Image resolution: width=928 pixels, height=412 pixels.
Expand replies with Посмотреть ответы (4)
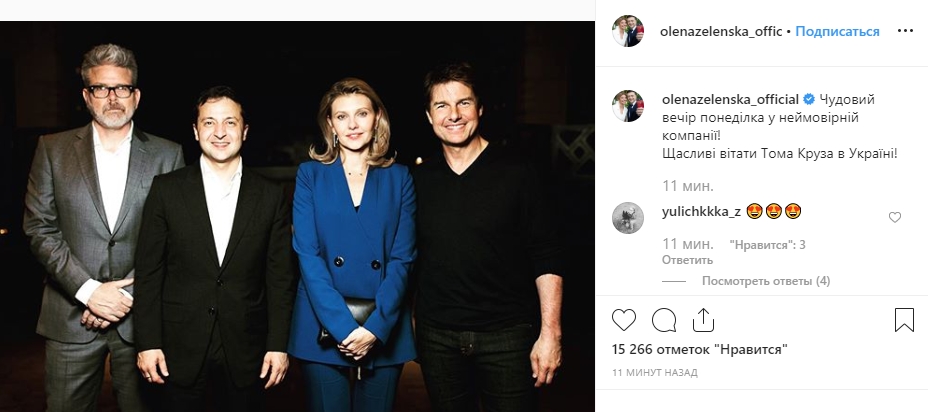(766, 281)
